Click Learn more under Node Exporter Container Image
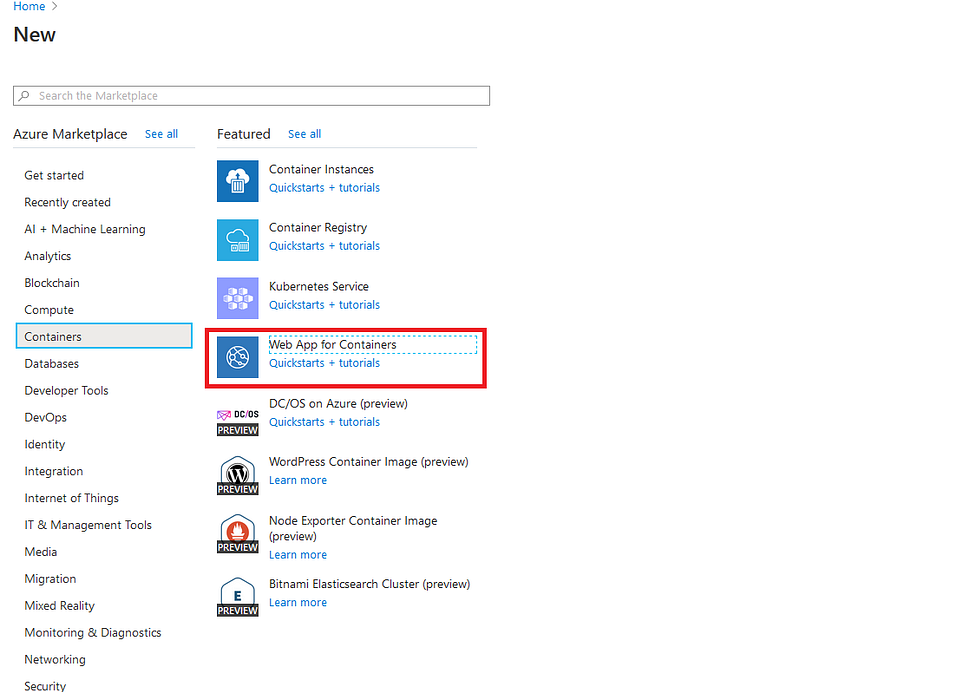Image resolution: width=963 pixels, height=692 pixels. click(298, 555)
